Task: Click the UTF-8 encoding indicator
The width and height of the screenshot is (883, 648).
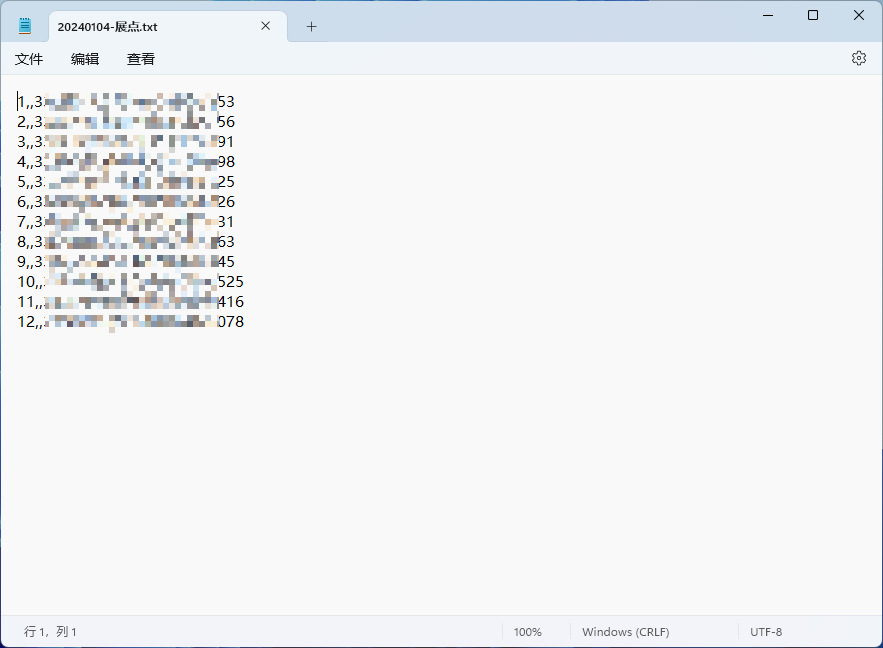Action: 766,632
